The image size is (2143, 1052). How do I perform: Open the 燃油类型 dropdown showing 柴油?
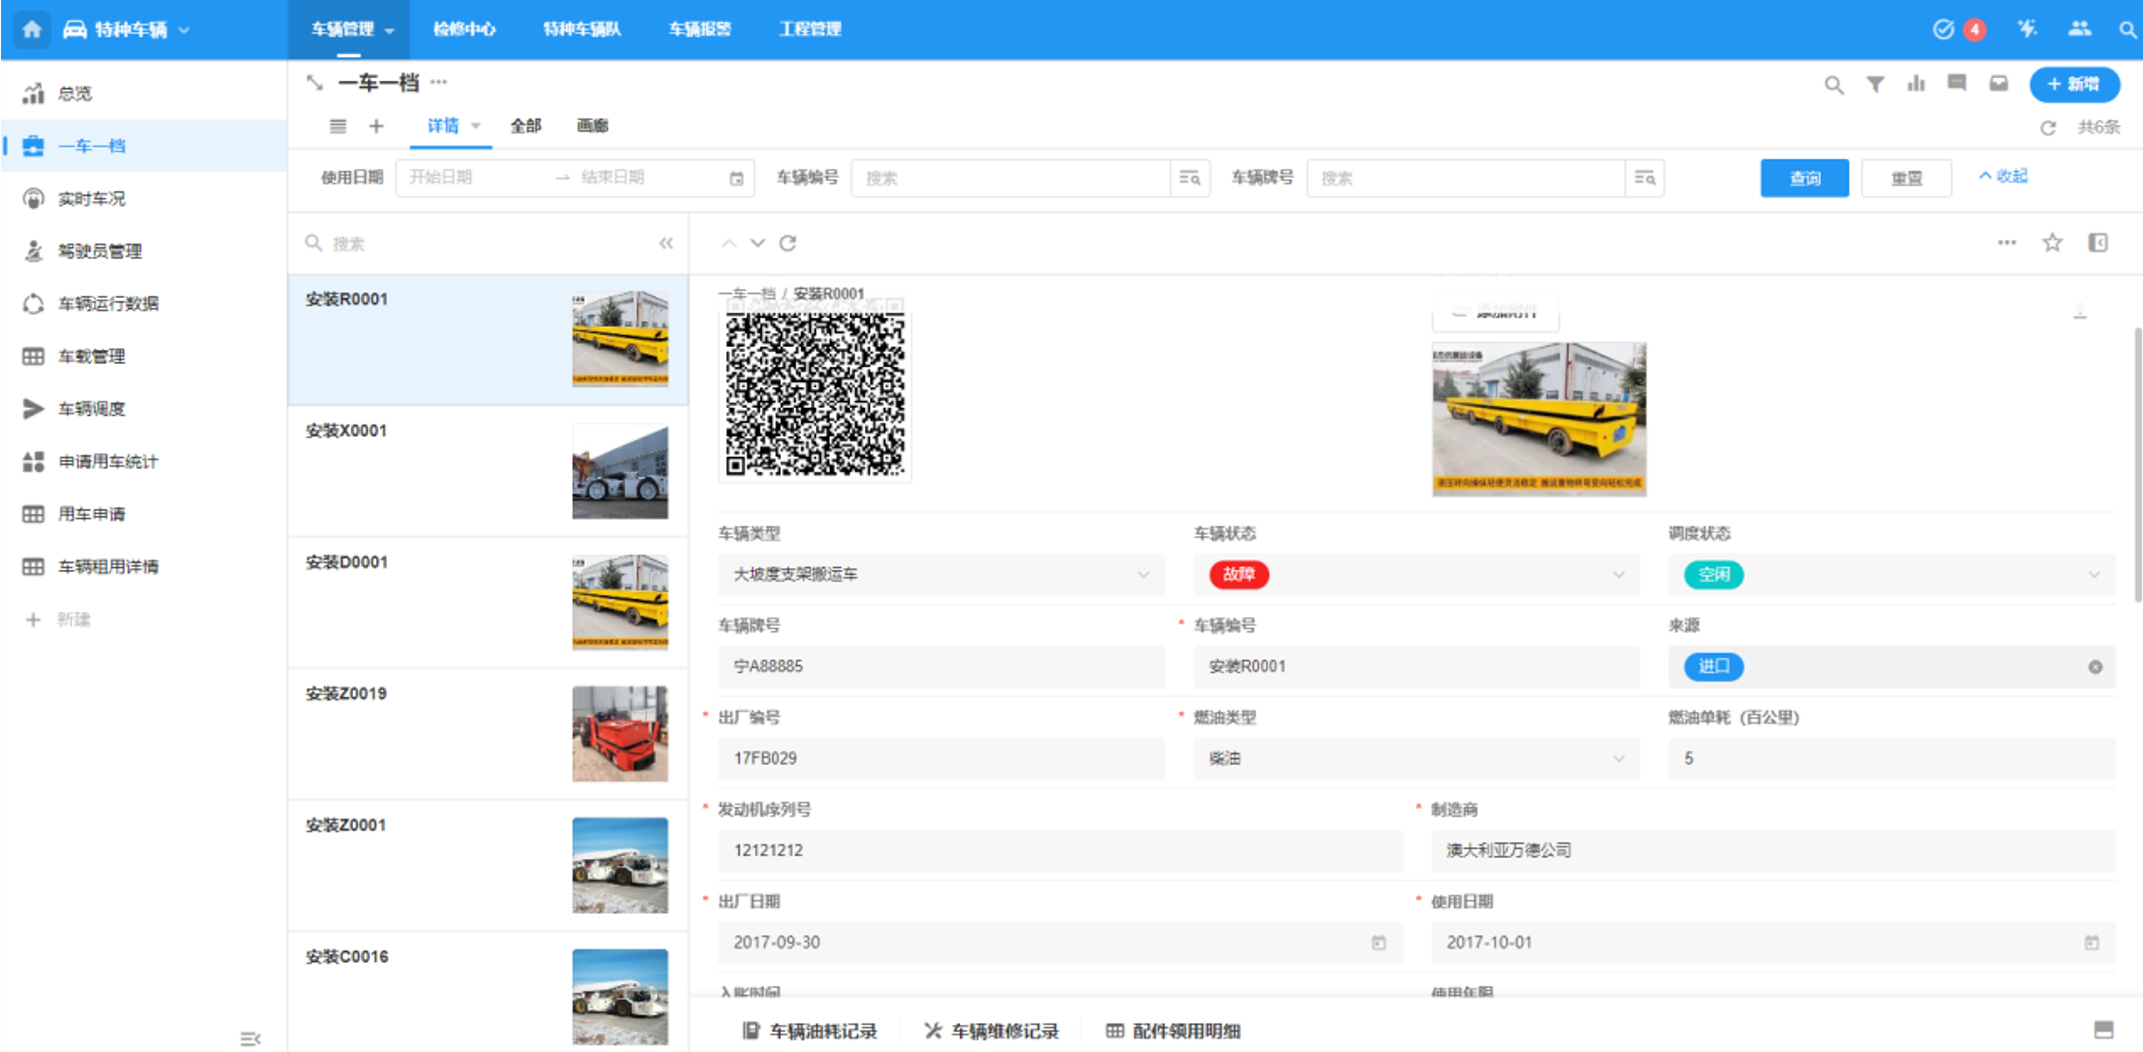(x=1618, y=759)
